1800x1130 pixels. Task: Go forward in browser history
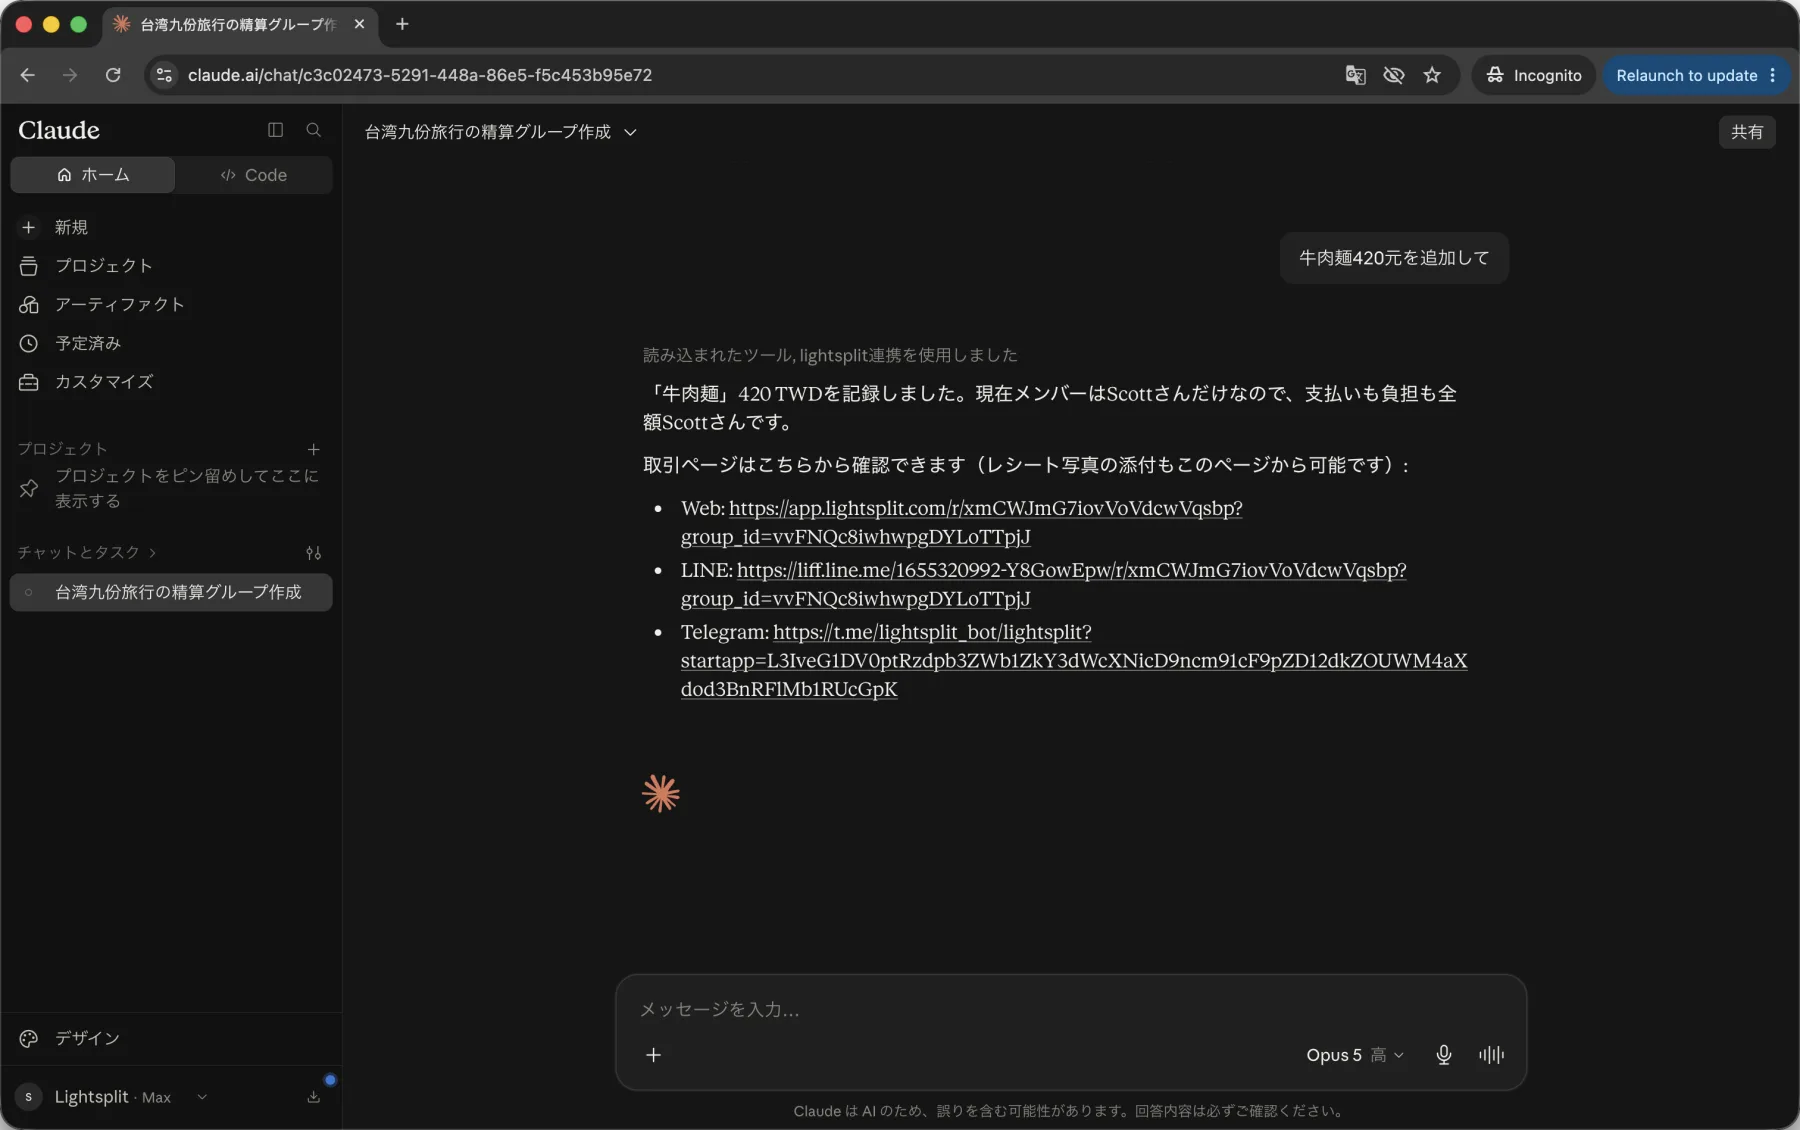(70, 75)
